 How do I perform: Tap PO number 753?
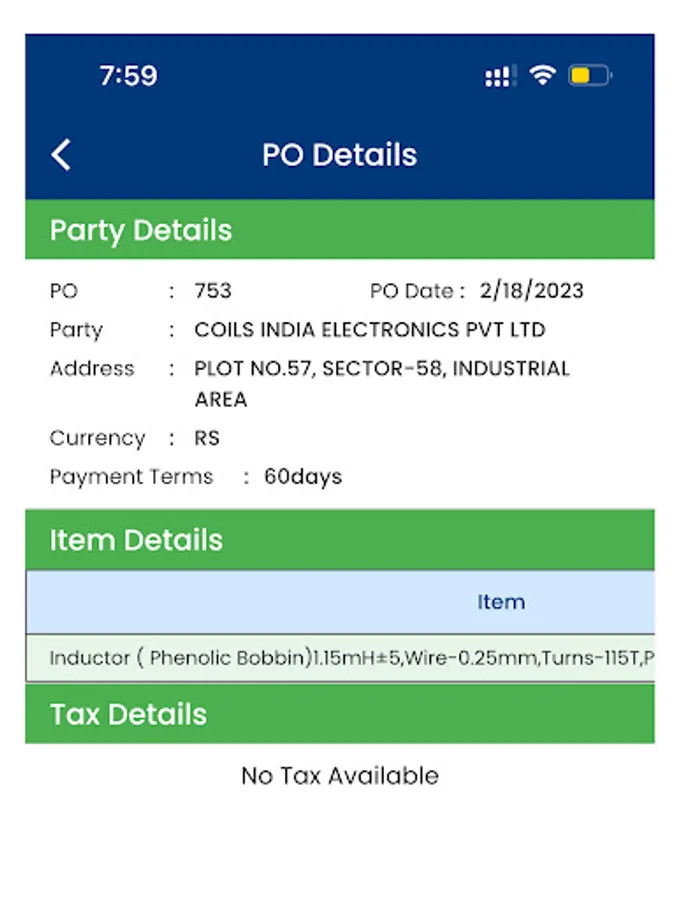point(213,291)
